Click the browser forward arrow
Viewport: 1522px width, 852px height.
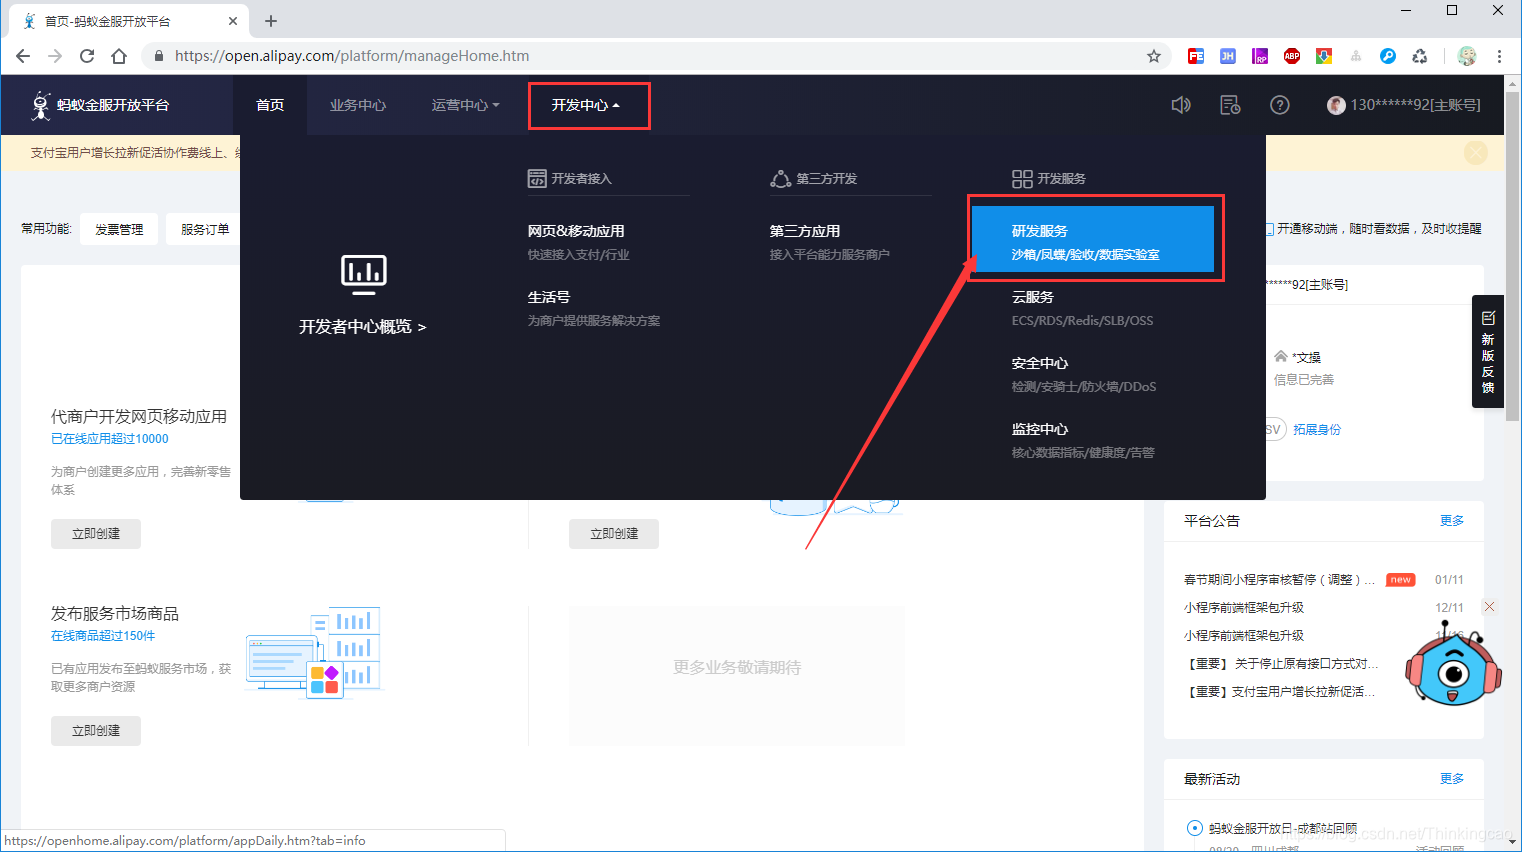pos(55,56)
